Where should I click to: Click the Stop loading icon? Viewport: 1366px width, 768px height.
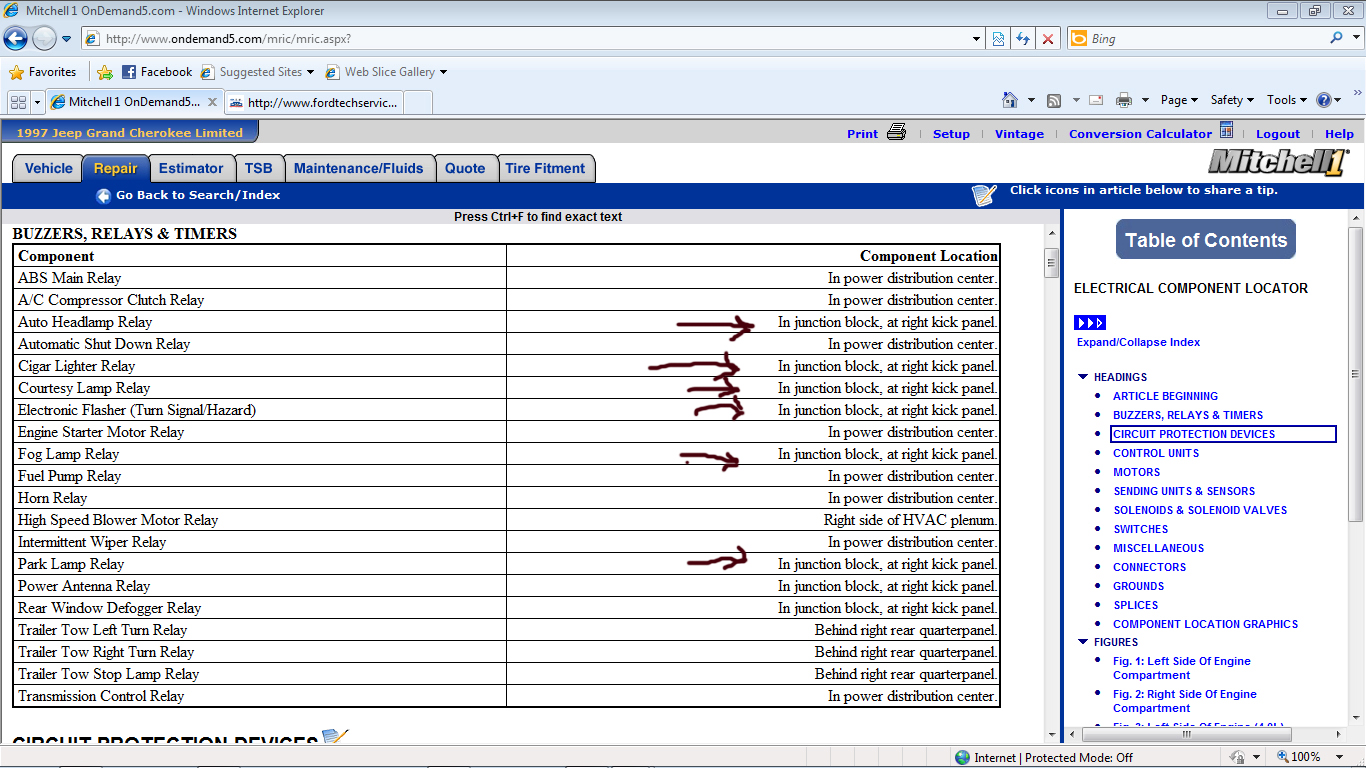pyautogui.click(x=1048, y=39)
